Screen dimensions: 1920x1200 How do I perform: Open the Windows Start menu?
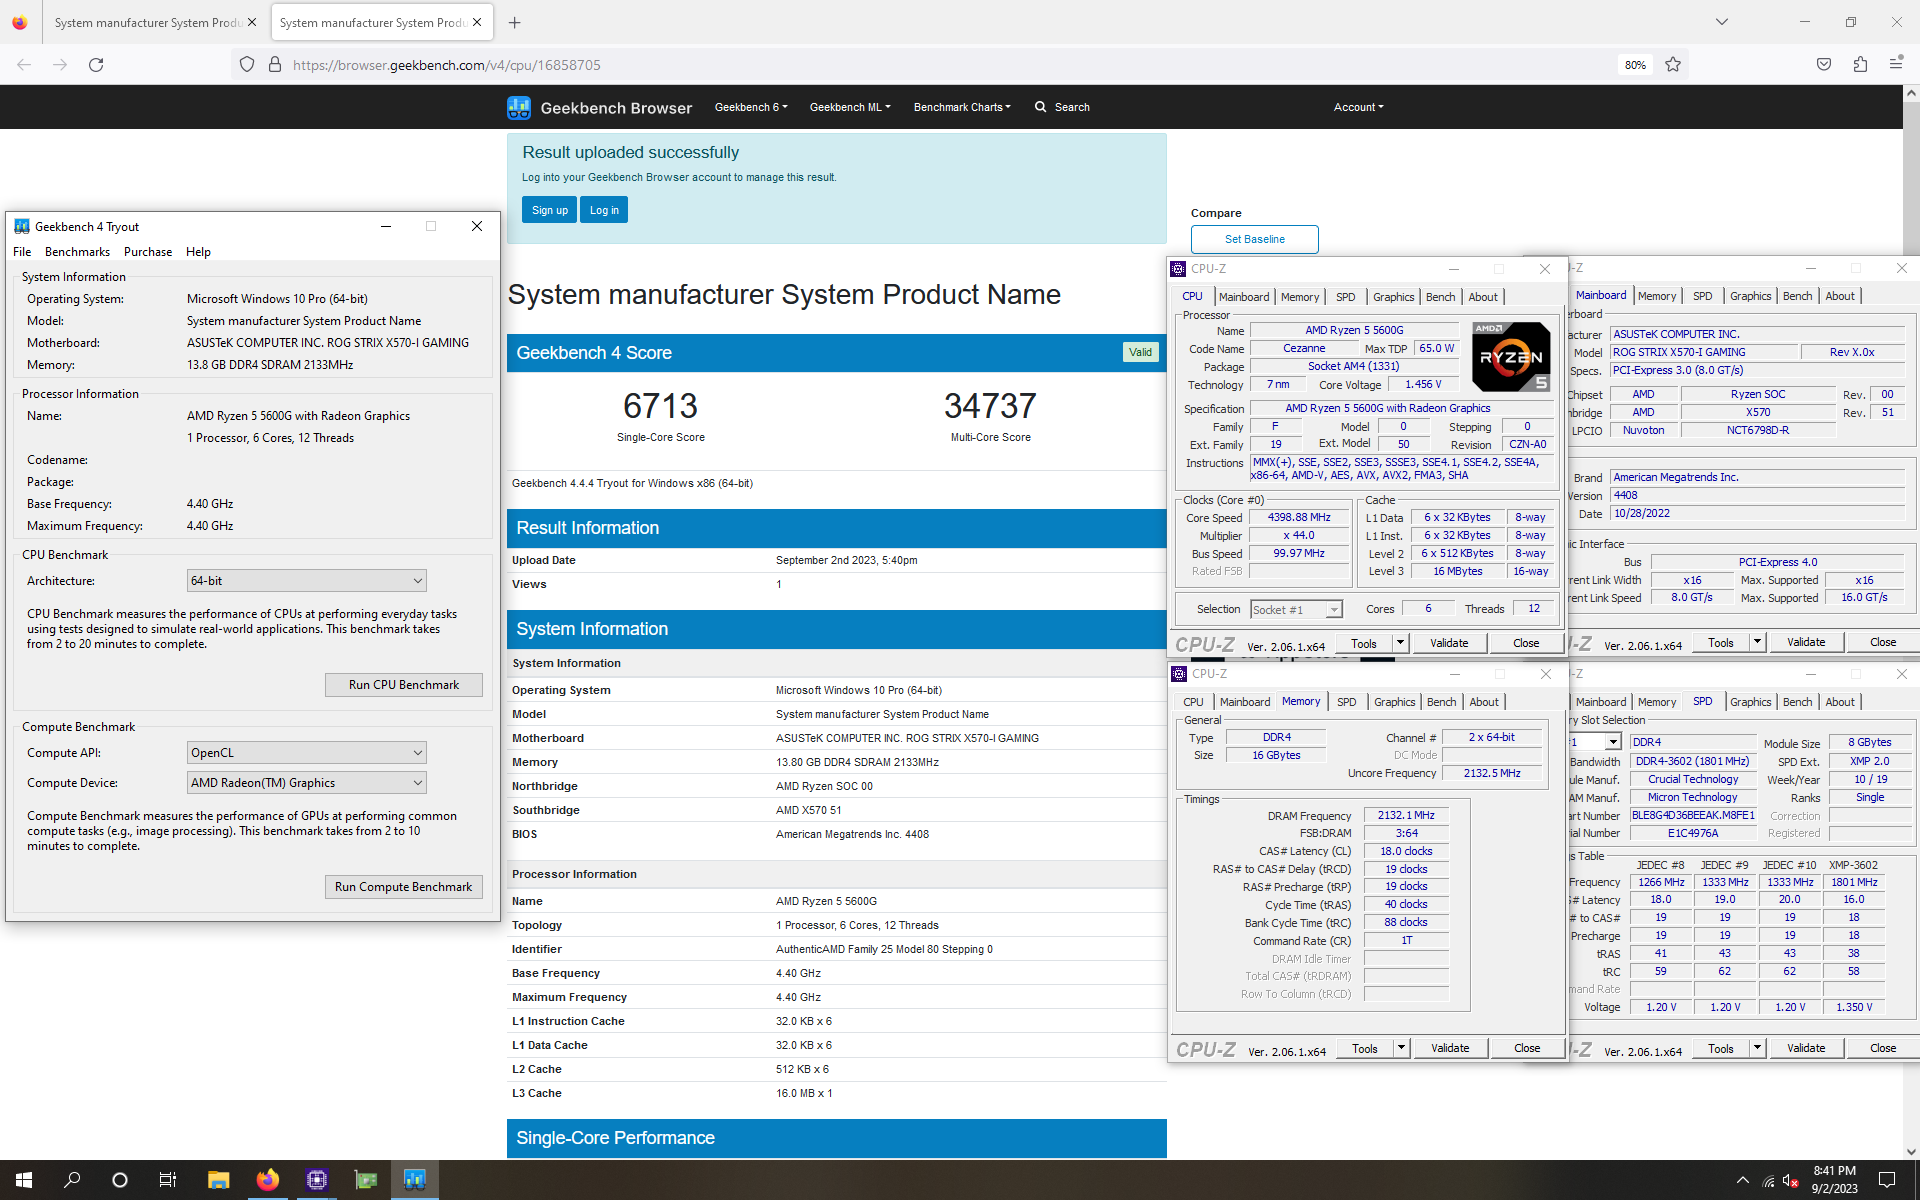(24, 1180)
